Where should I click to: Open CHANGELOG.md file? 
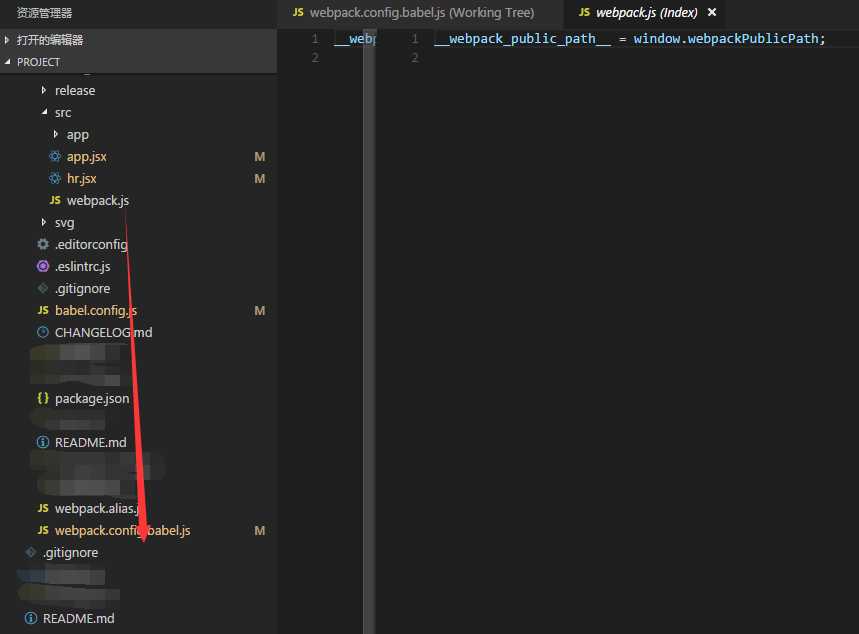(x=104, y=333)
